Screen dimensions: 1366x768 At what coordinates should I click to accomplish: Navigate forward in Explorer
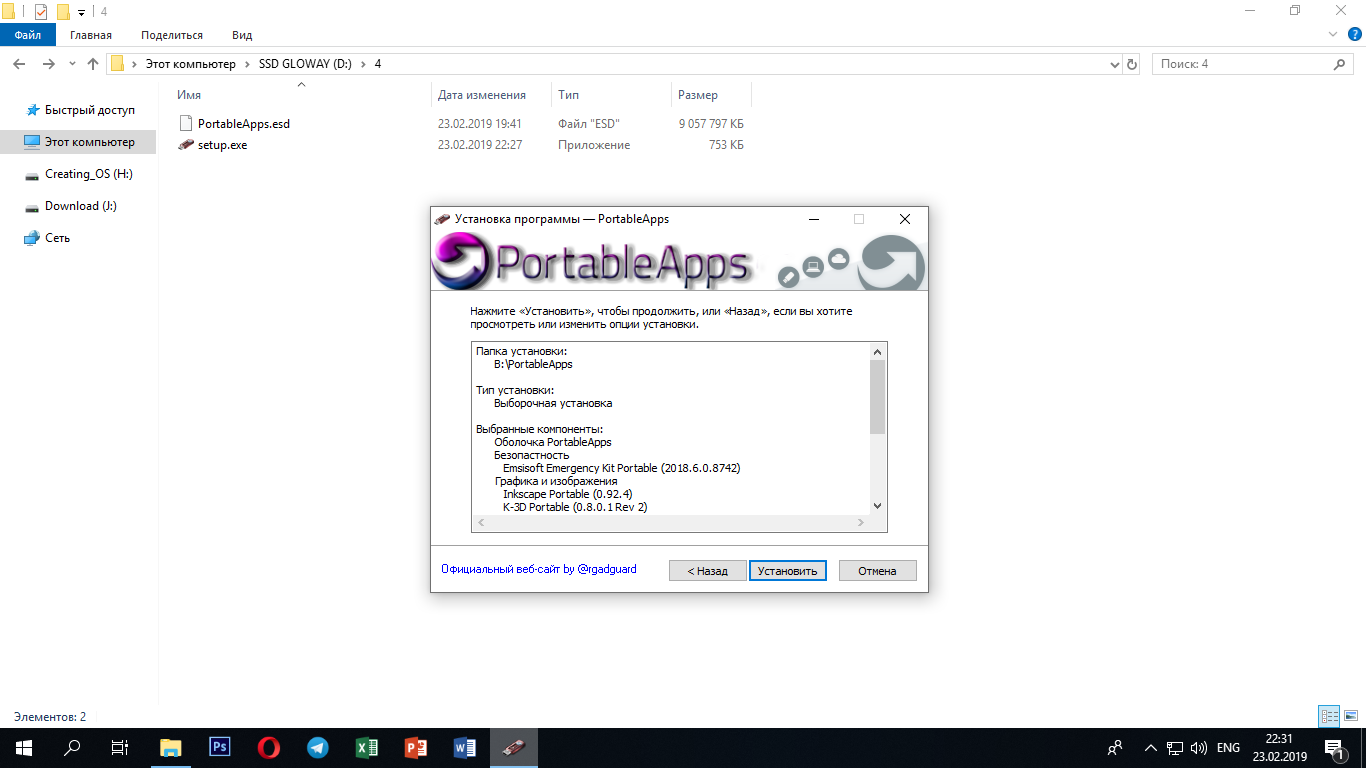[49, 64]
